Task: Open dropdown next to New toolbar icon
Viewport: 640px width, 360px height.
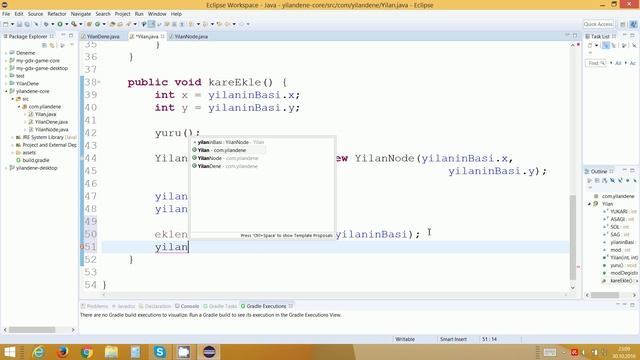Action: (12, 24)
